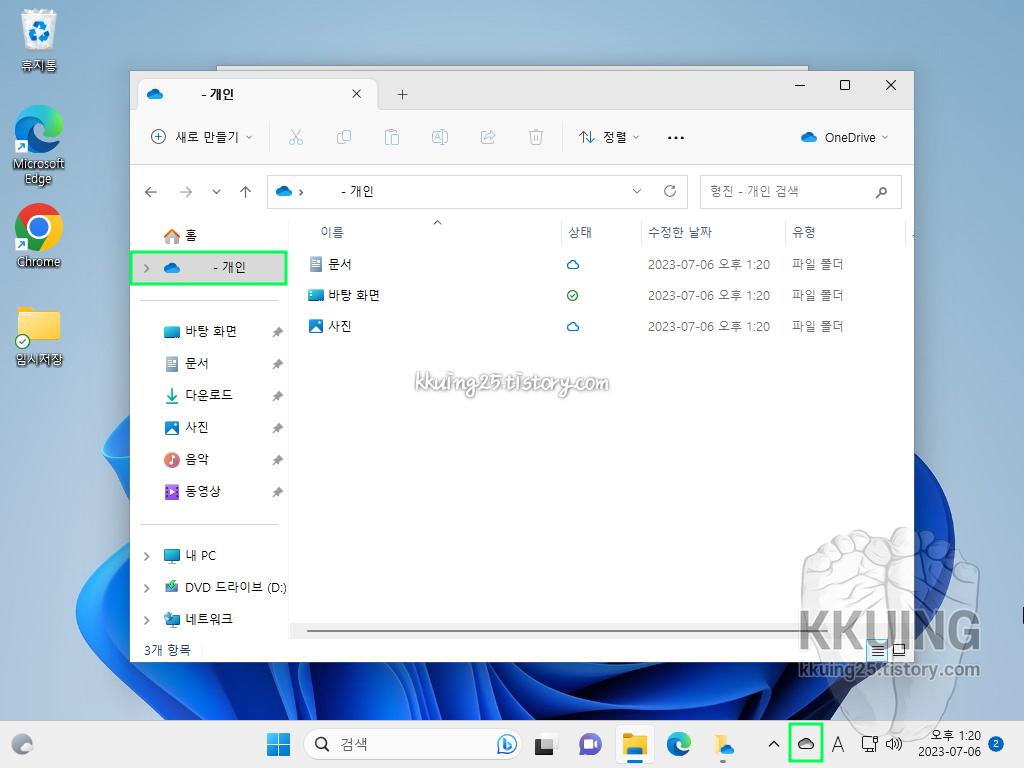Toggle the IME language A indicator
The width and height of the screenshot is (1024, 768).
coord(838,744)
